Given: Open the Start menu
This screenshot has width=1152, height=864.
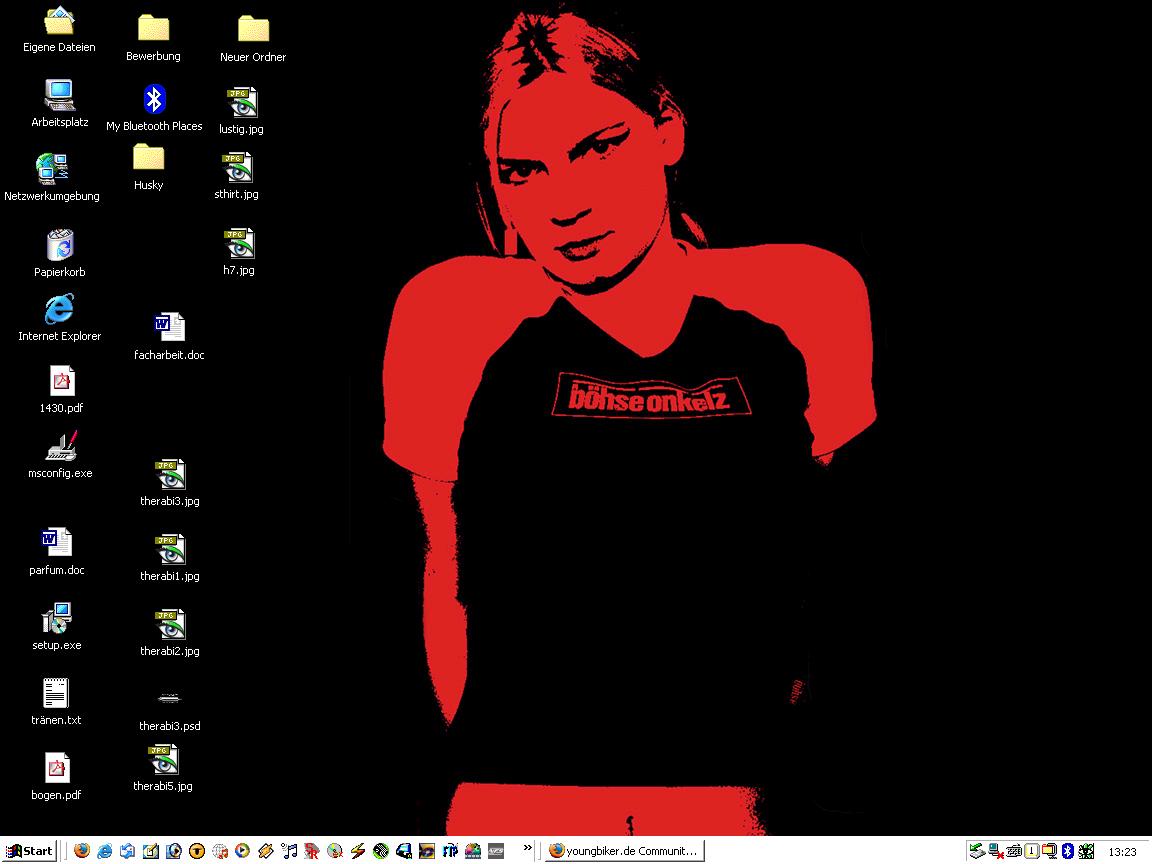Looking at the screenshot, I should click(x=29, y=851).
